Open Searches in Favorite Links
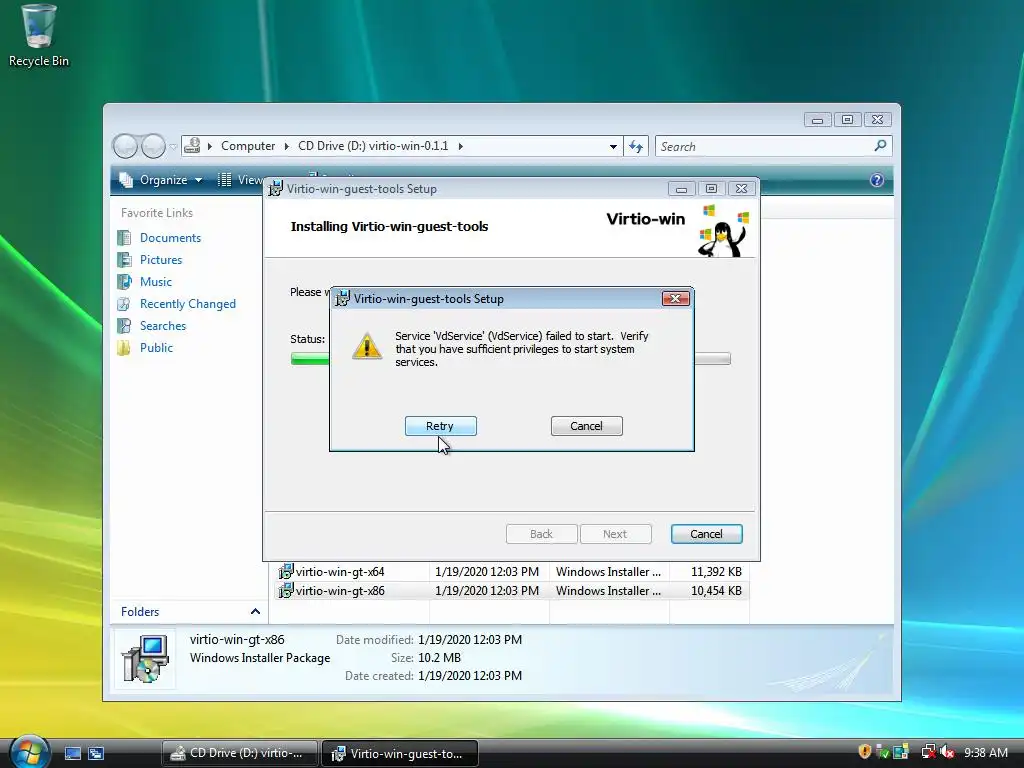The height and width of the screenshot is (768, 1024). (163, 325)
